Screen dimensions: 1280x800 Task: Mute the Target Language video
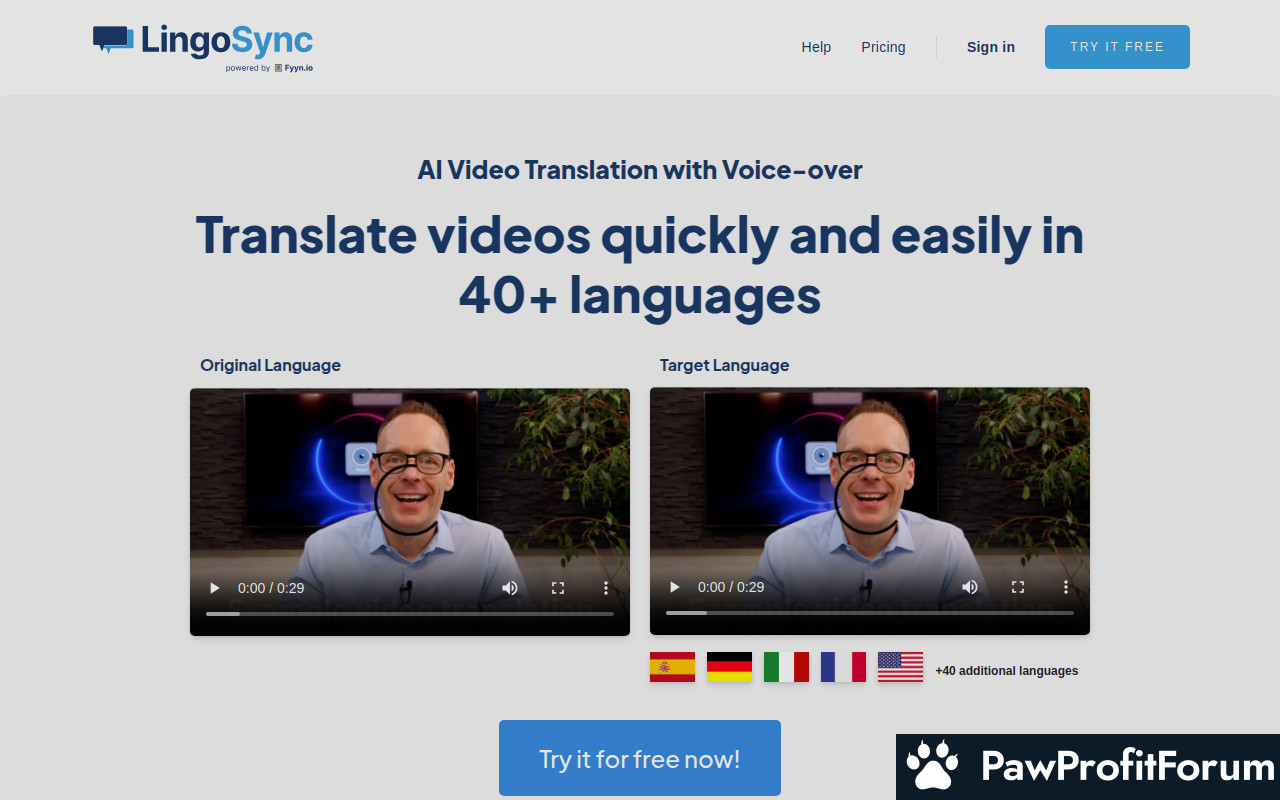(x=970, y=587)
